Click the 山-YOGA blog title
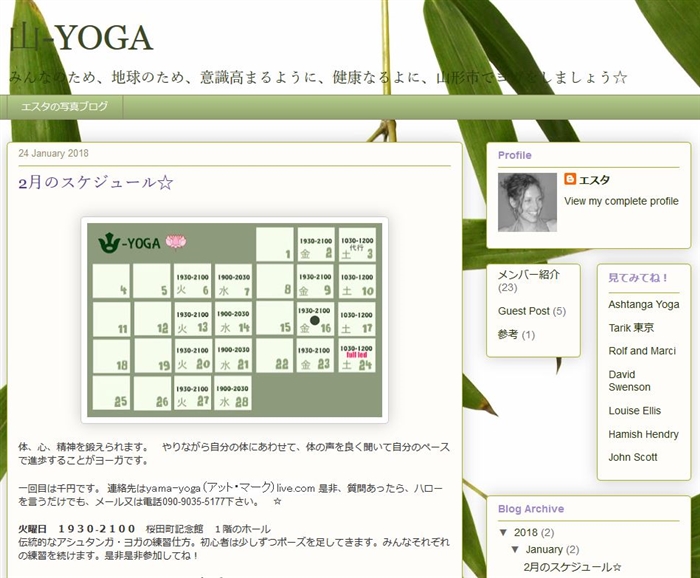This screenshot has height=578, width=700. tap(81, 38)
